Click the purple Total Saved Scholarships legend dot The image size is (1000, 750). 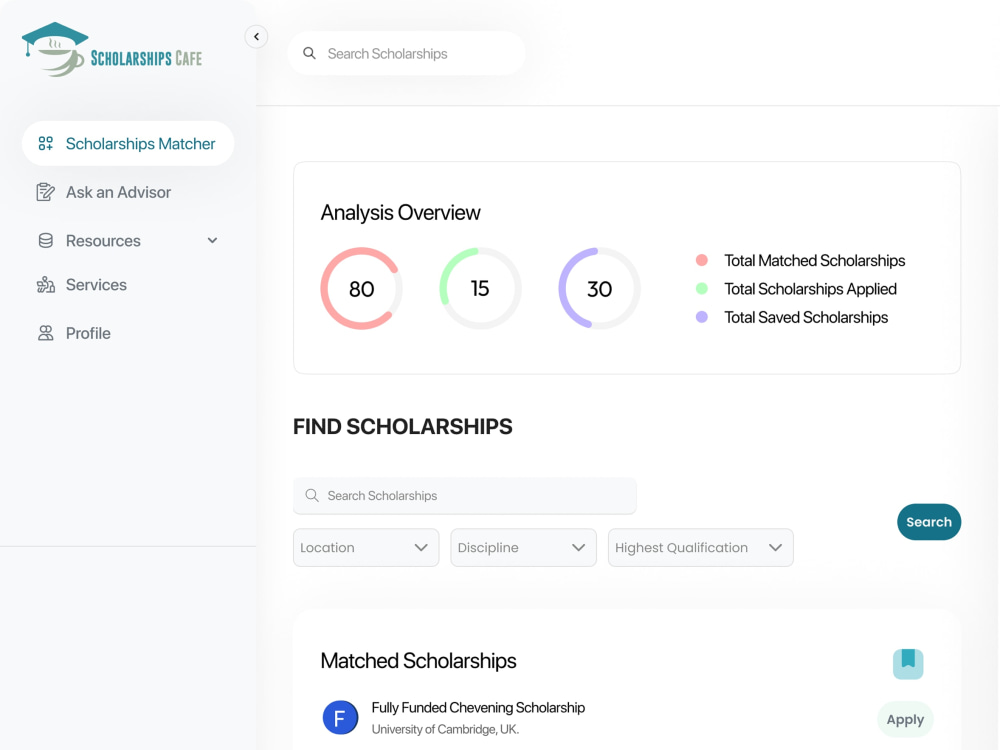(702, 317)
